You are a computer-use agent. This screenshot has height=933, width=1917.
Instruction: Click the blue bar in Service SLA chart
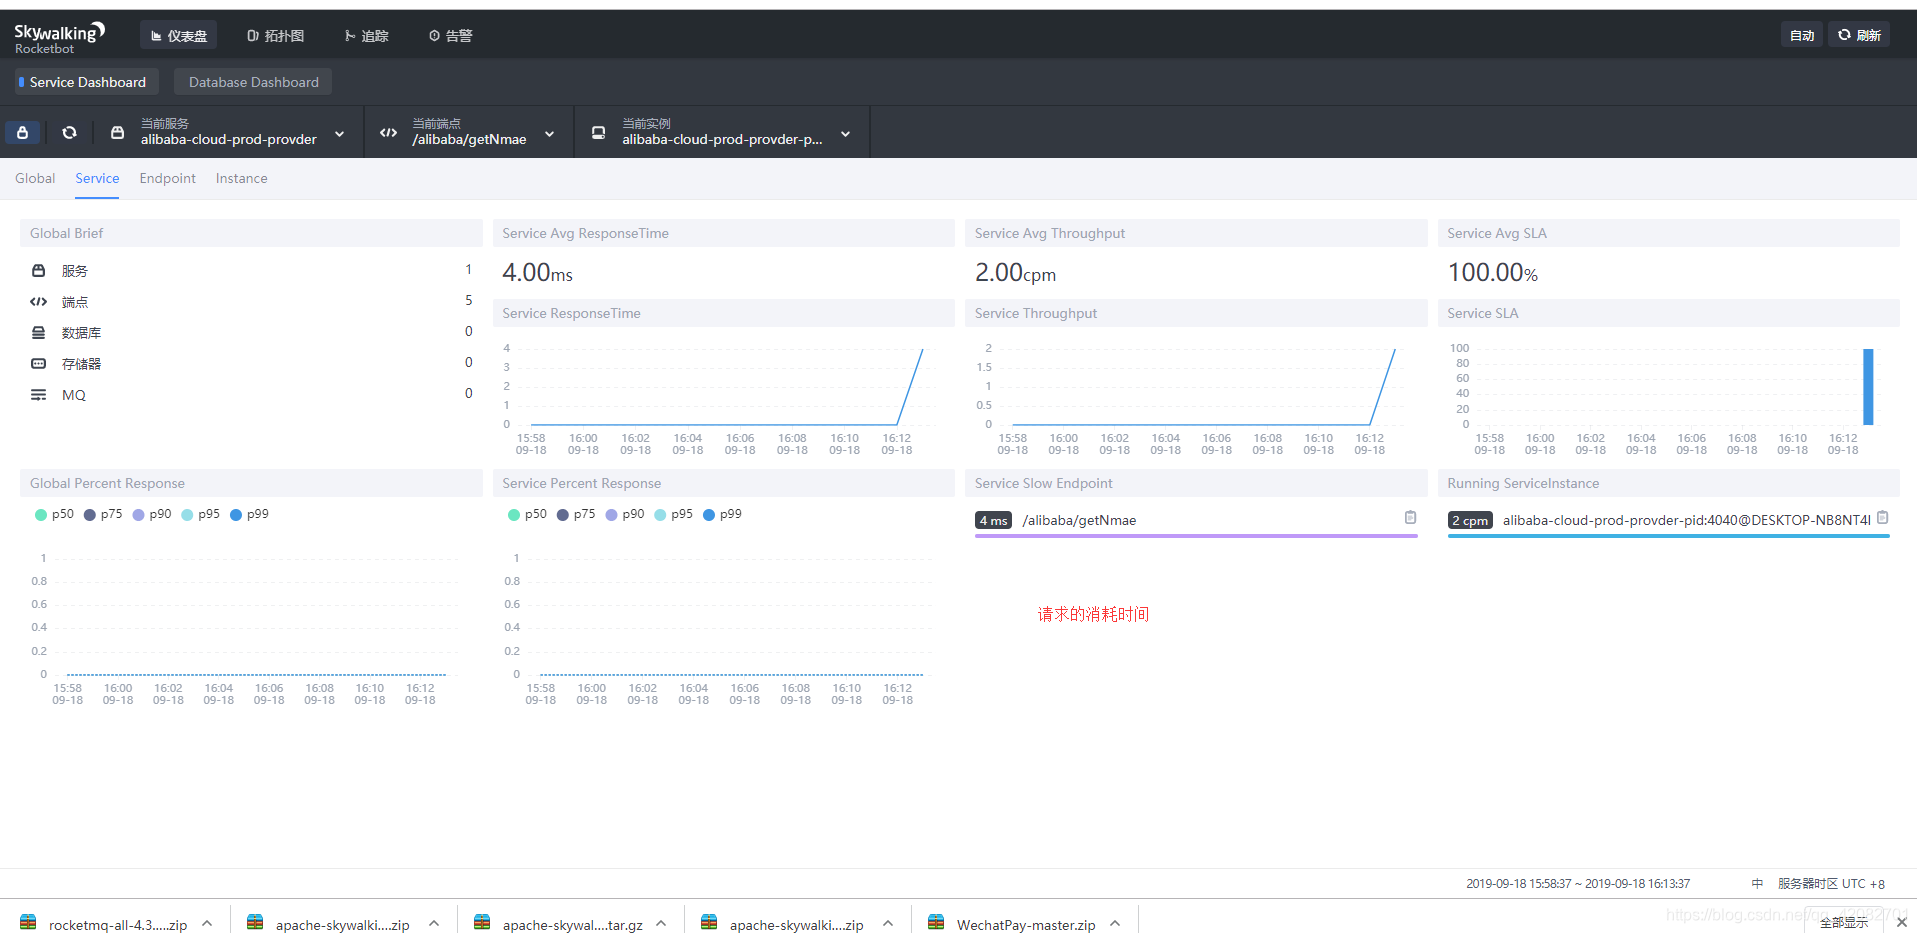click(1868, 386)
